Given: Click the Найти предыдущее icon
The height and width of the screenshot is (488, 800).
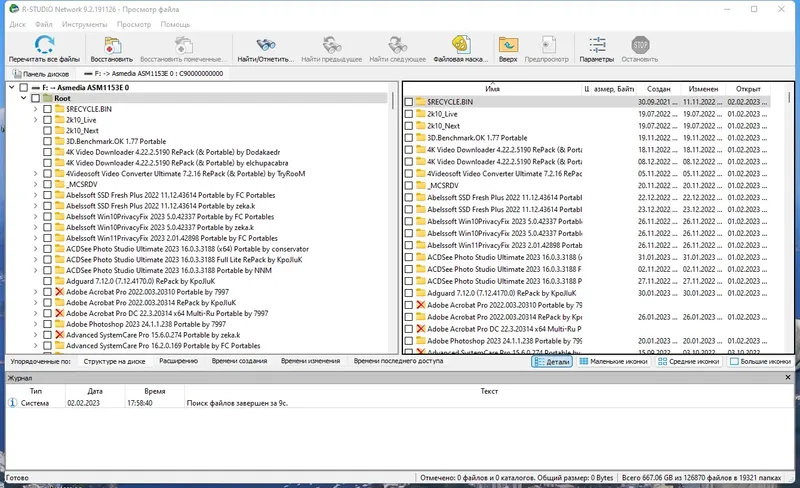Looking at the screenshot, I should (x=332, y=45).
